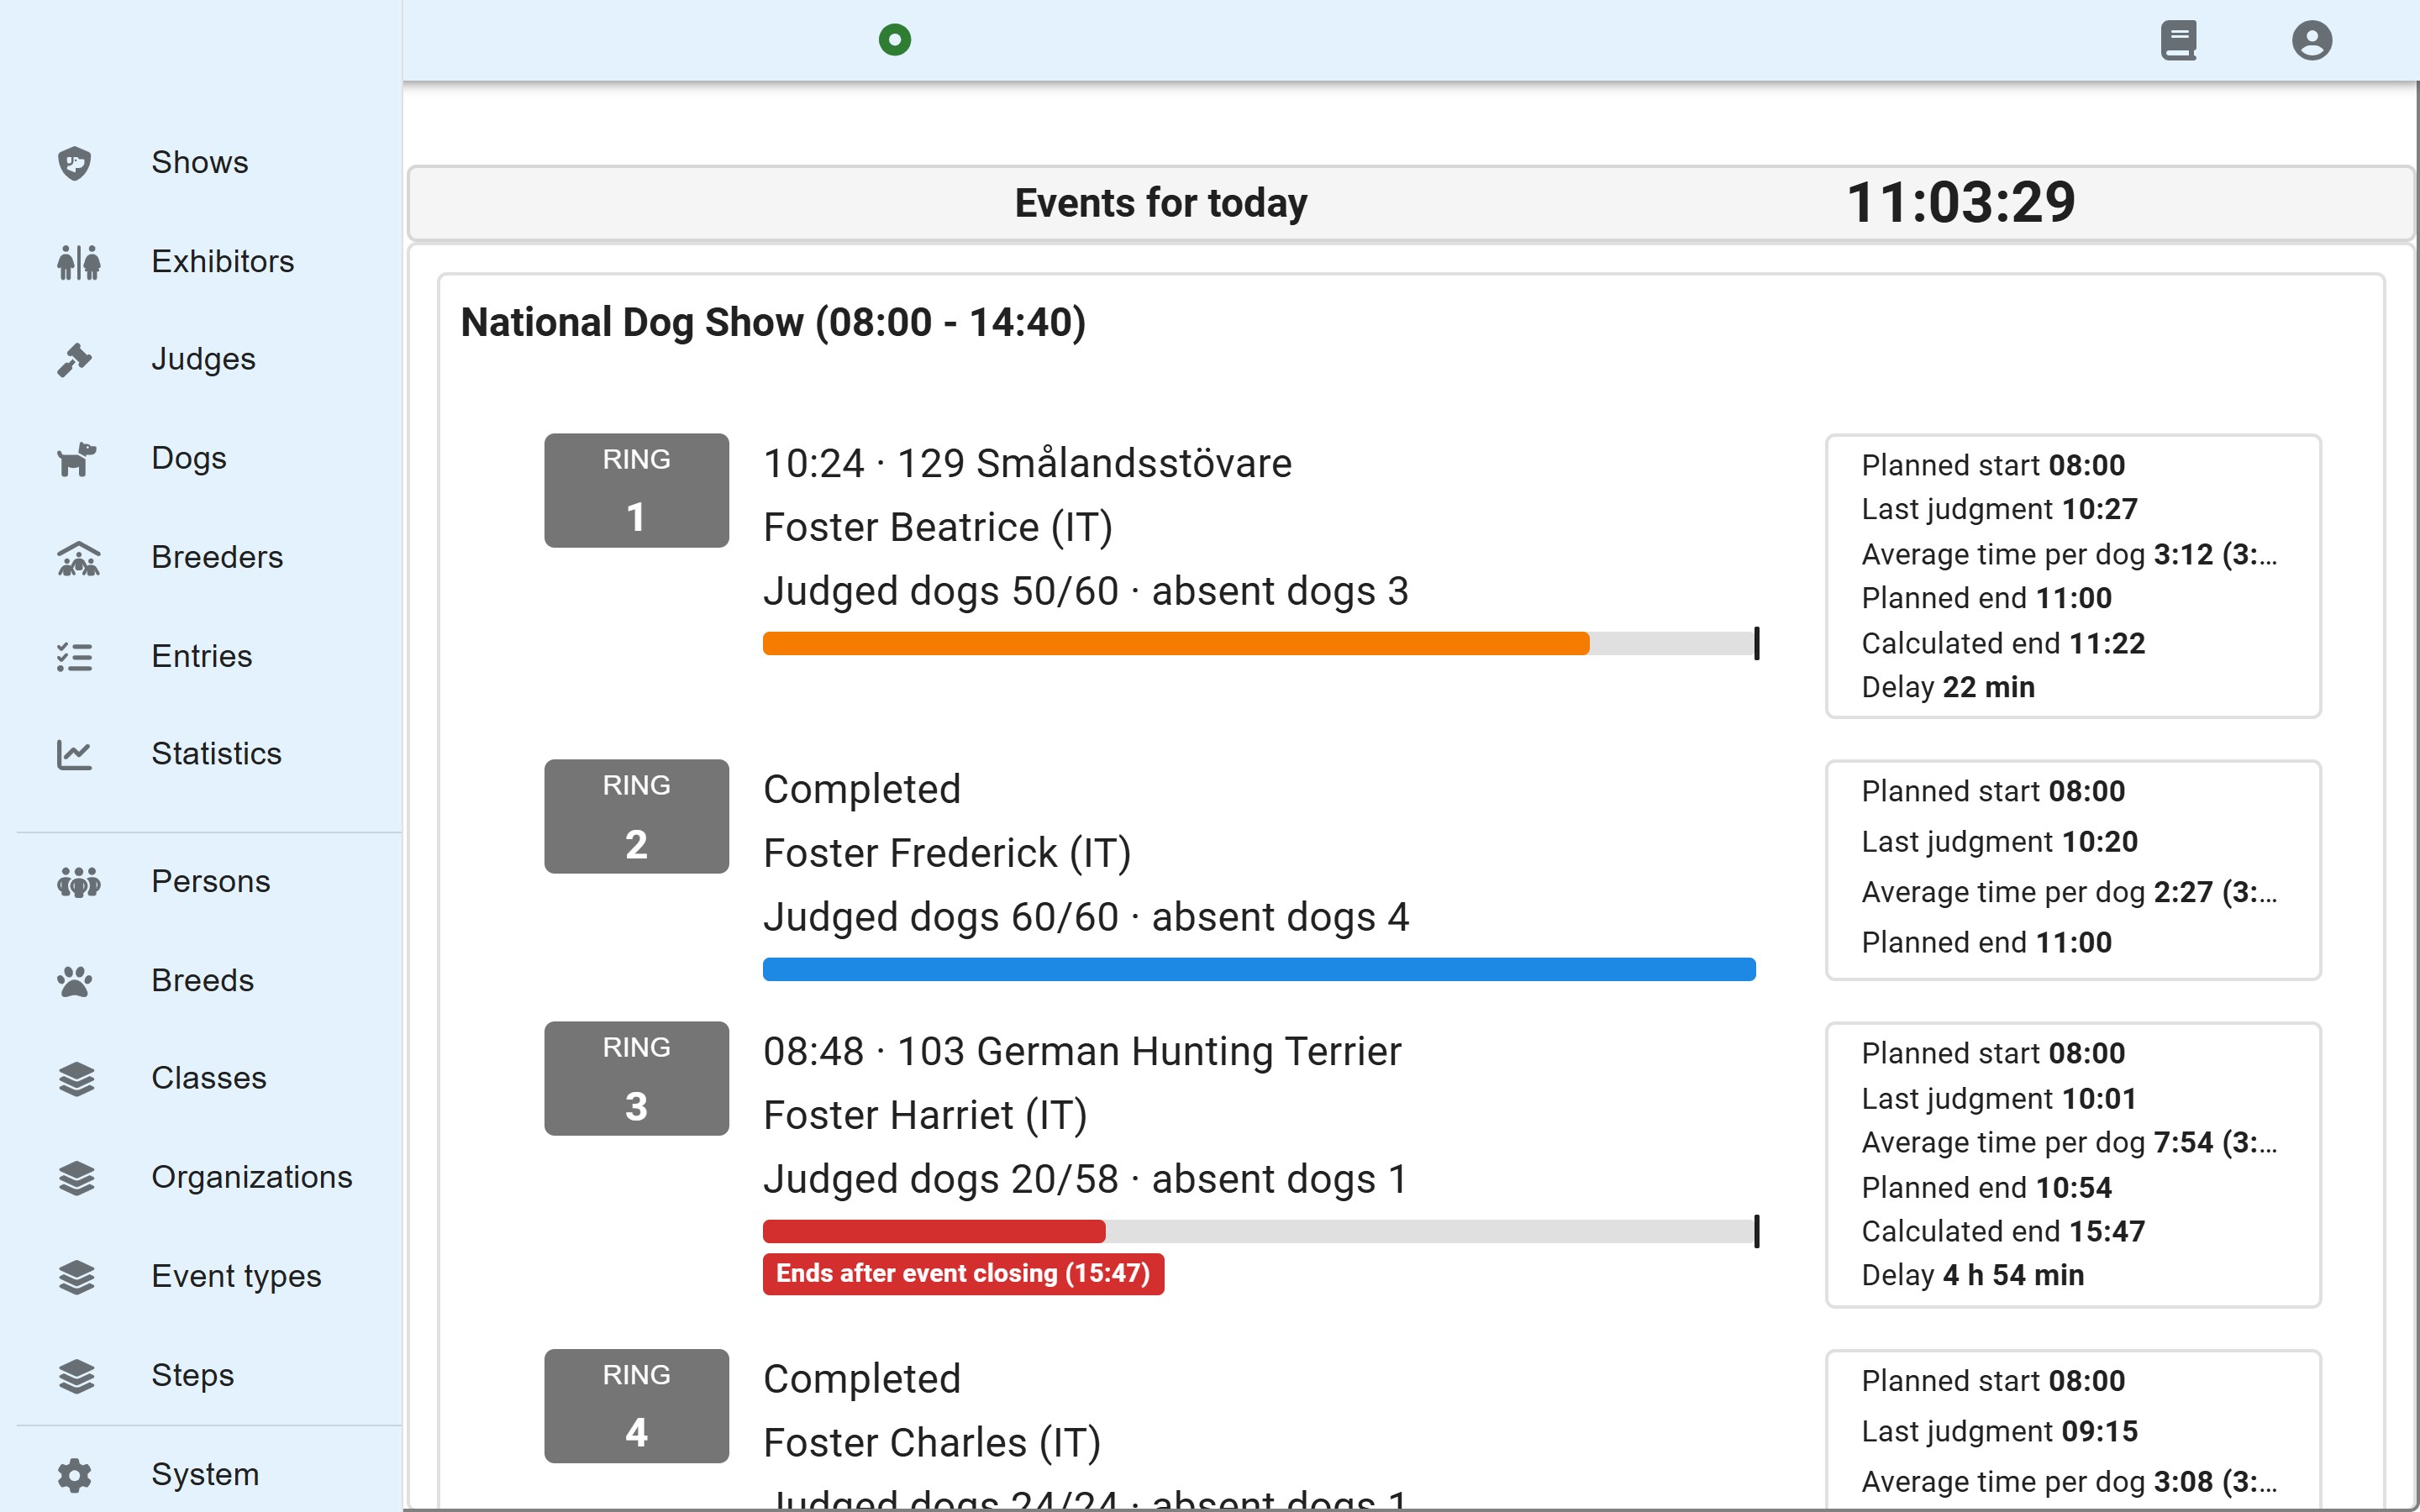2420x1512 pixels.
Task: Click Events for today heading
Action: pyautogui.click(x=1161, y=203)
